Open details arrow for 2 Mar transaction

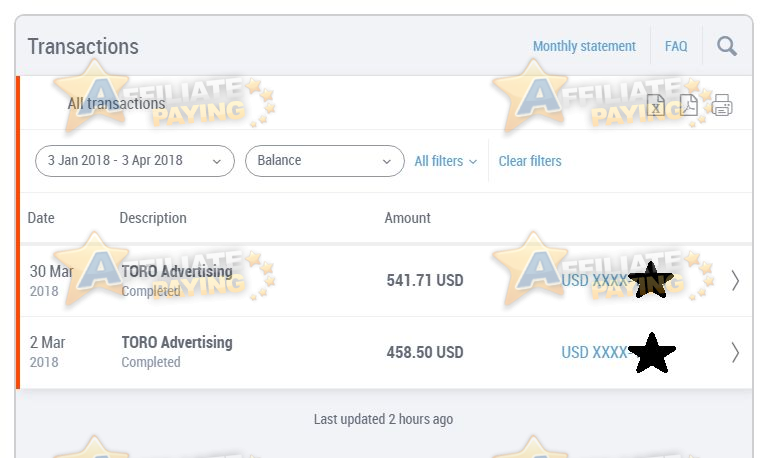tap(735, 352)
